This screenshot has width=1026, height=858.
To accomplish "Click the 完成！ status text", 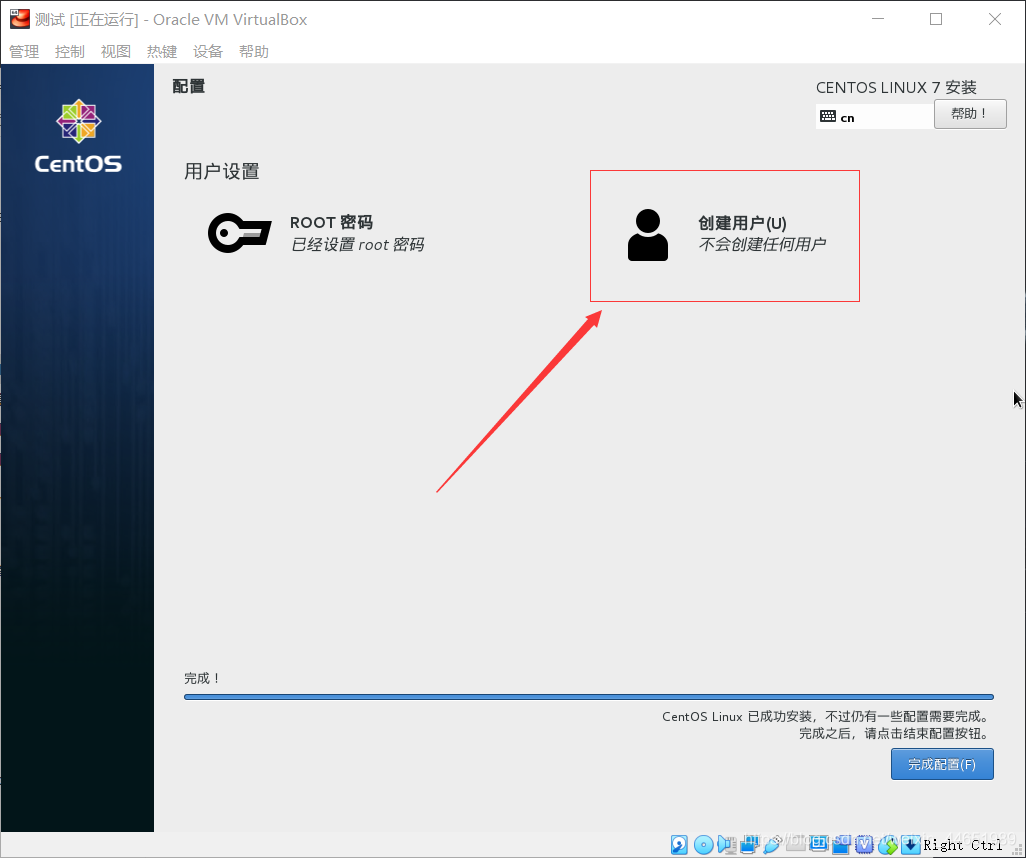I will tap(202, 678).
